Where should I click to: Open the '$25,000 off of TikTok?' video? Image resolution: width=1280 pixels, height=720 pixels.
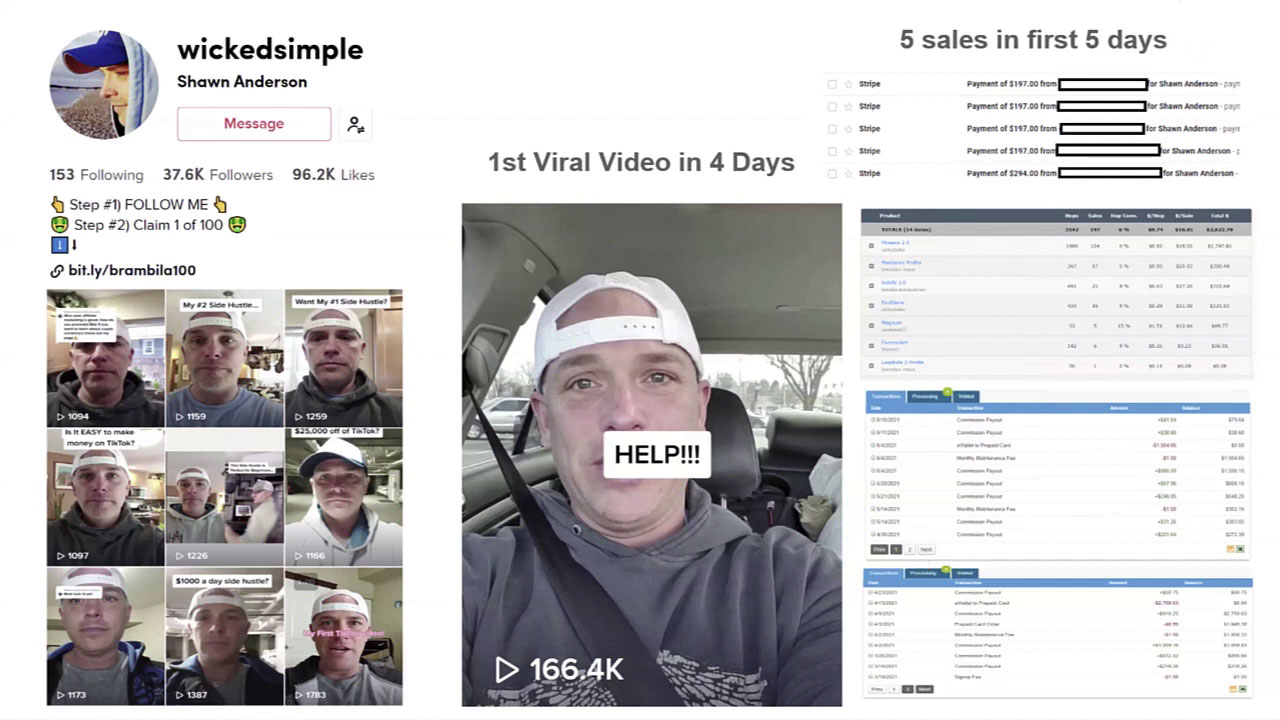pyautogui.click(x=343, y=497)
